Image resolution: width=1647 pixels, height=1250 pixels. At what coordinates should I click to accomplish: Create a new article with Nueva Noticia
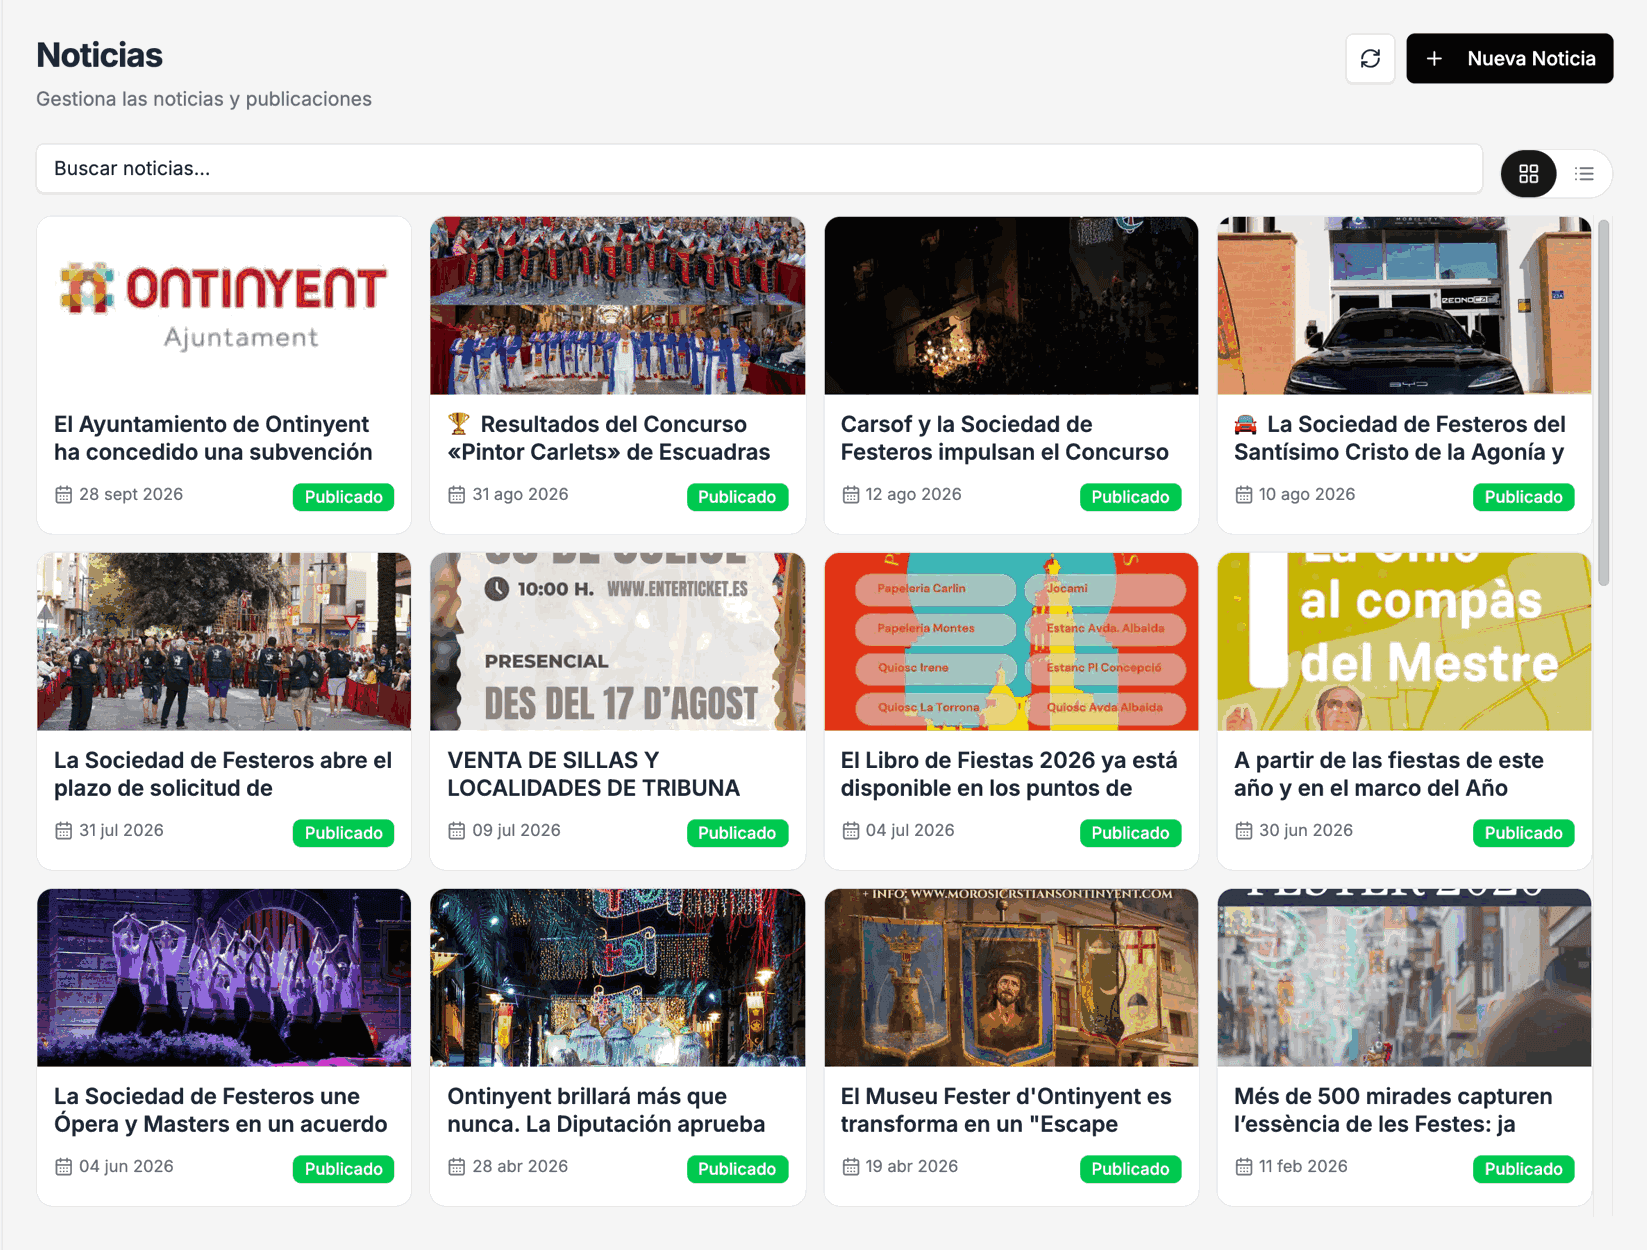[1509, 59]
